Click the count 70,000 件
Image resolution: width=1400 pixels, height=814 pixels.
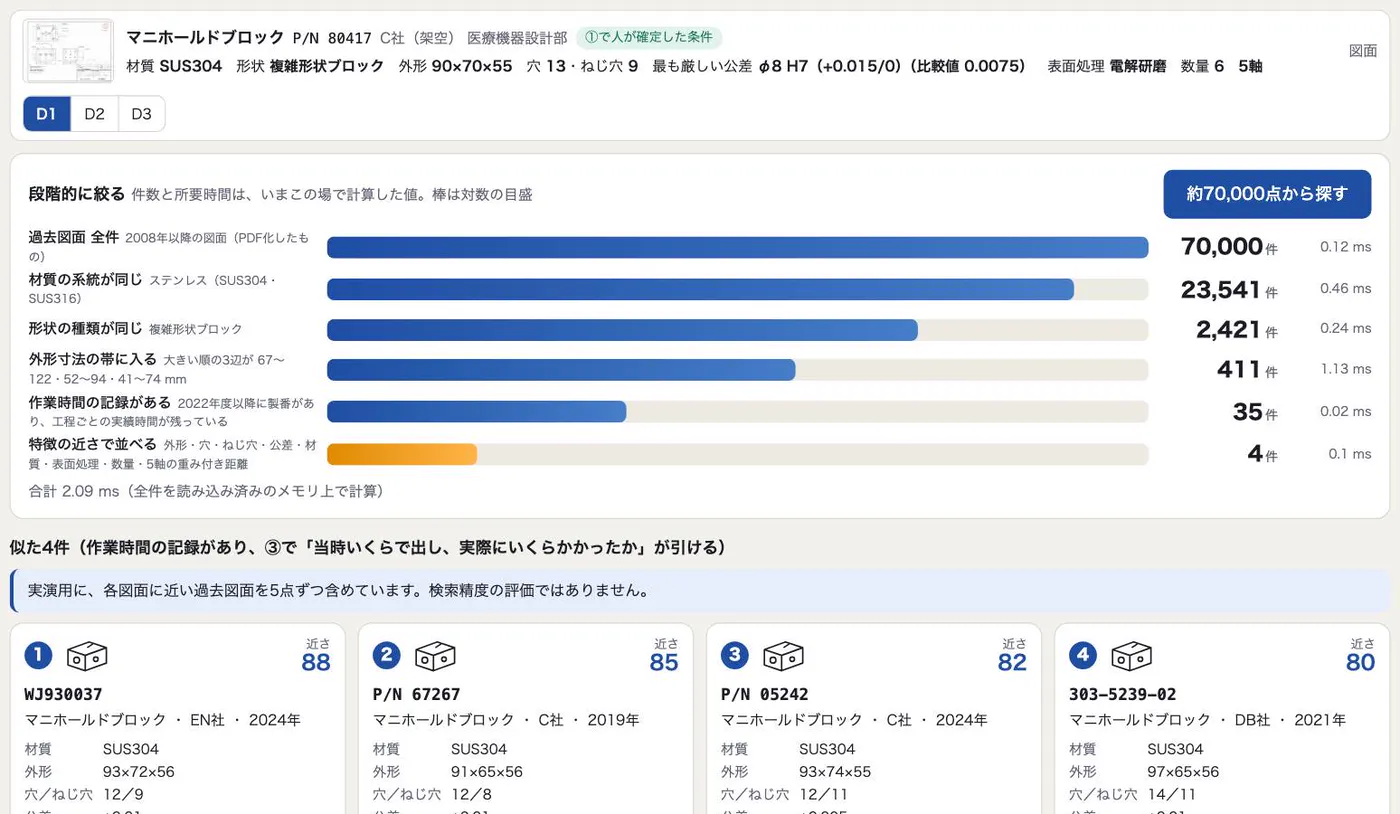(1229, 247)
